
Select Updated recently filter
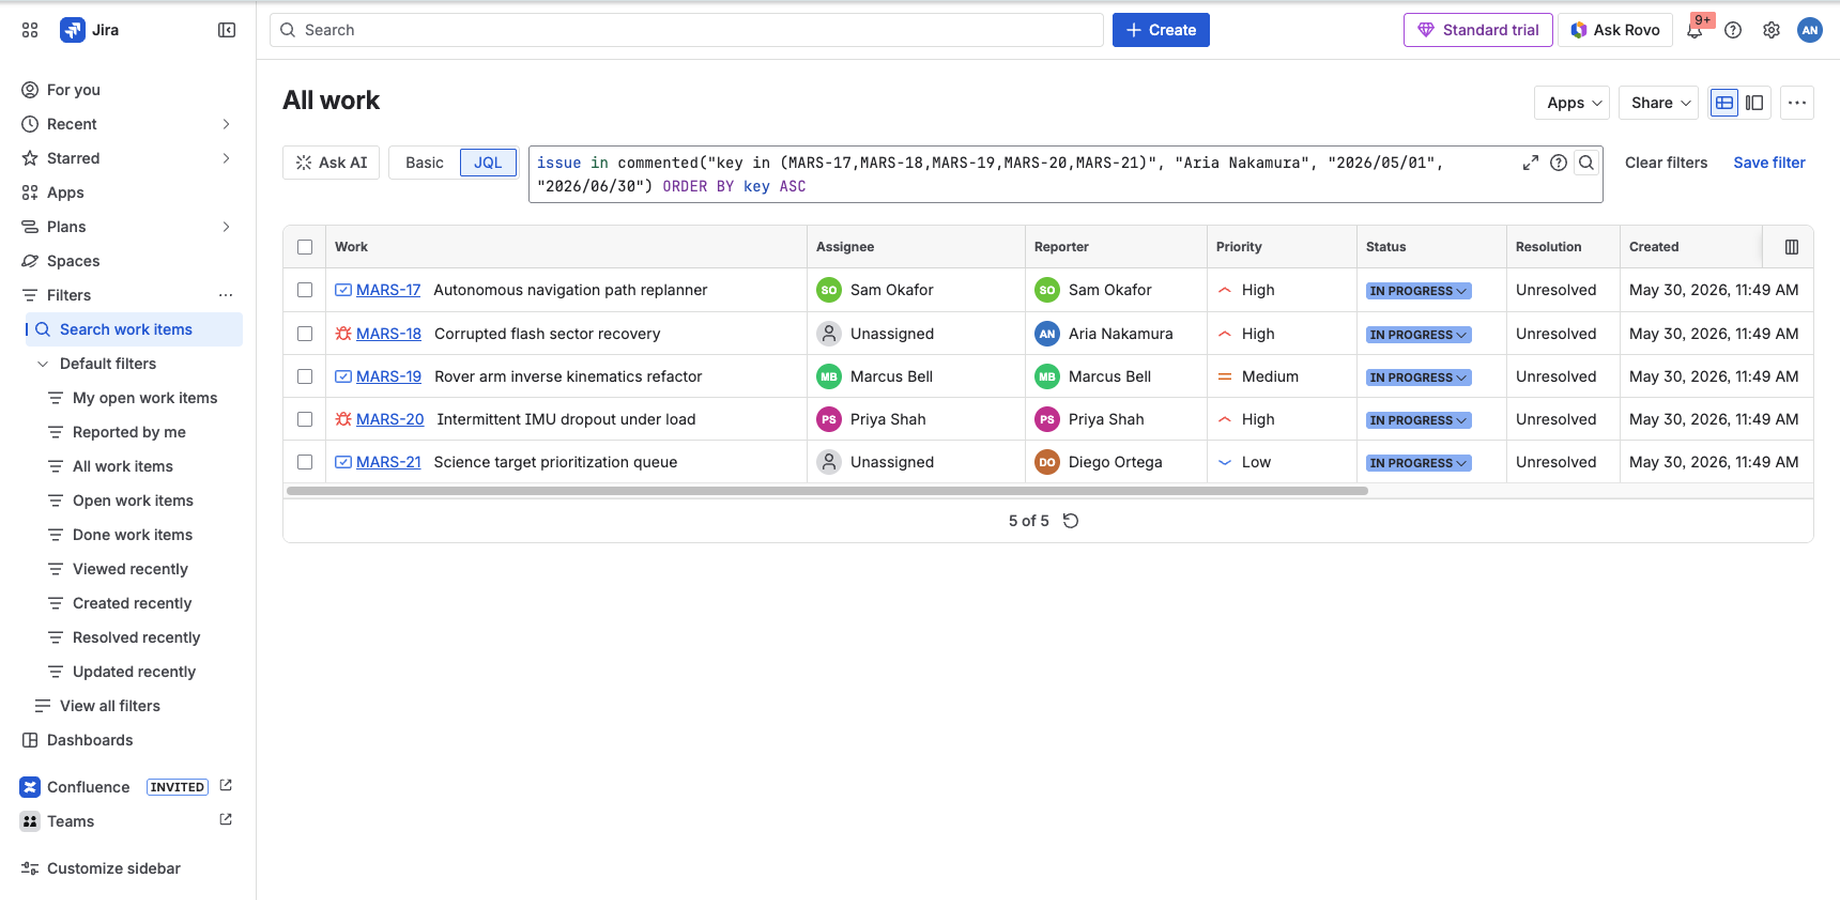(134, 672)
